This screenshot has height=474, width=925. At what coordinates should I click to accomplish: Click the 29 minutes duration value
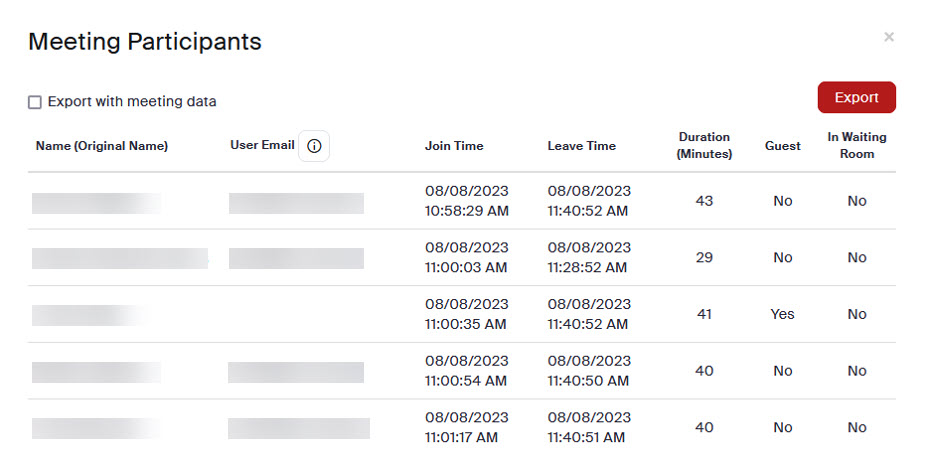click(x=704, y=257)
